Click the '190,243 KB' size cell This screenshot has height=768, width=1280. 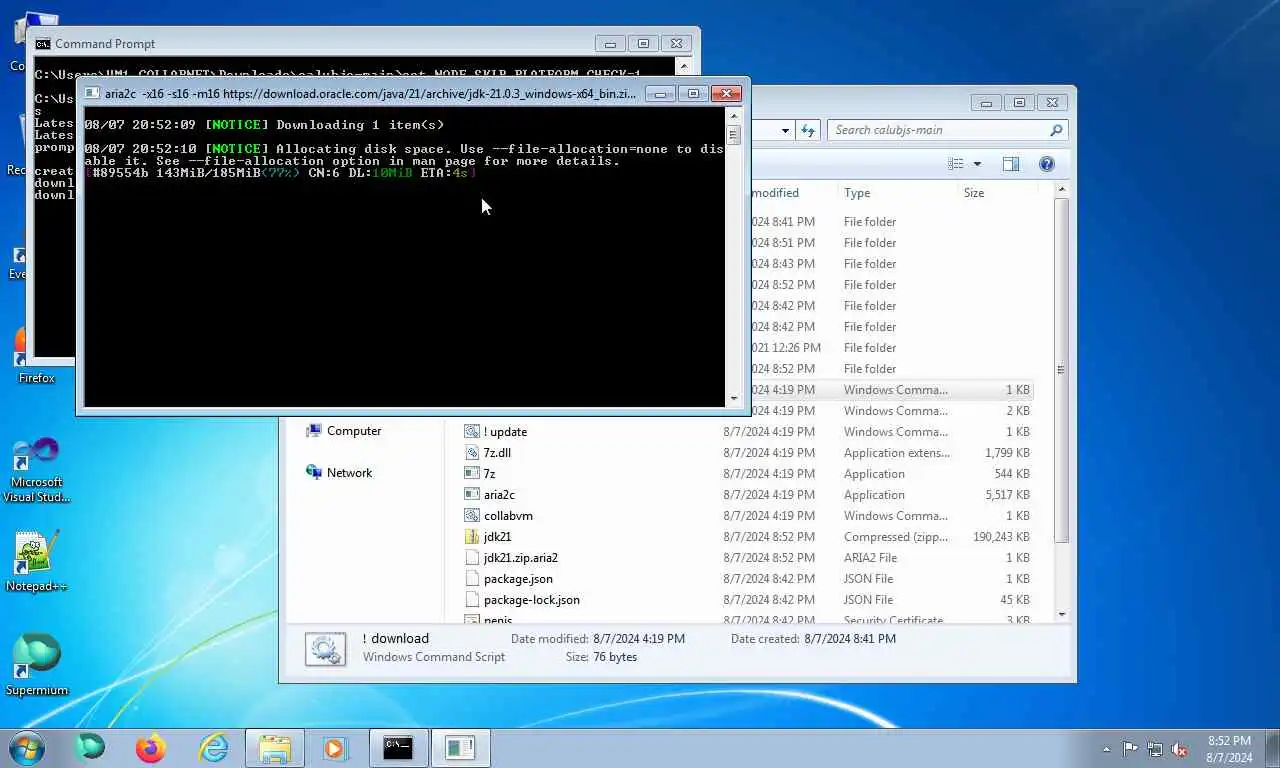point(1001,537)
